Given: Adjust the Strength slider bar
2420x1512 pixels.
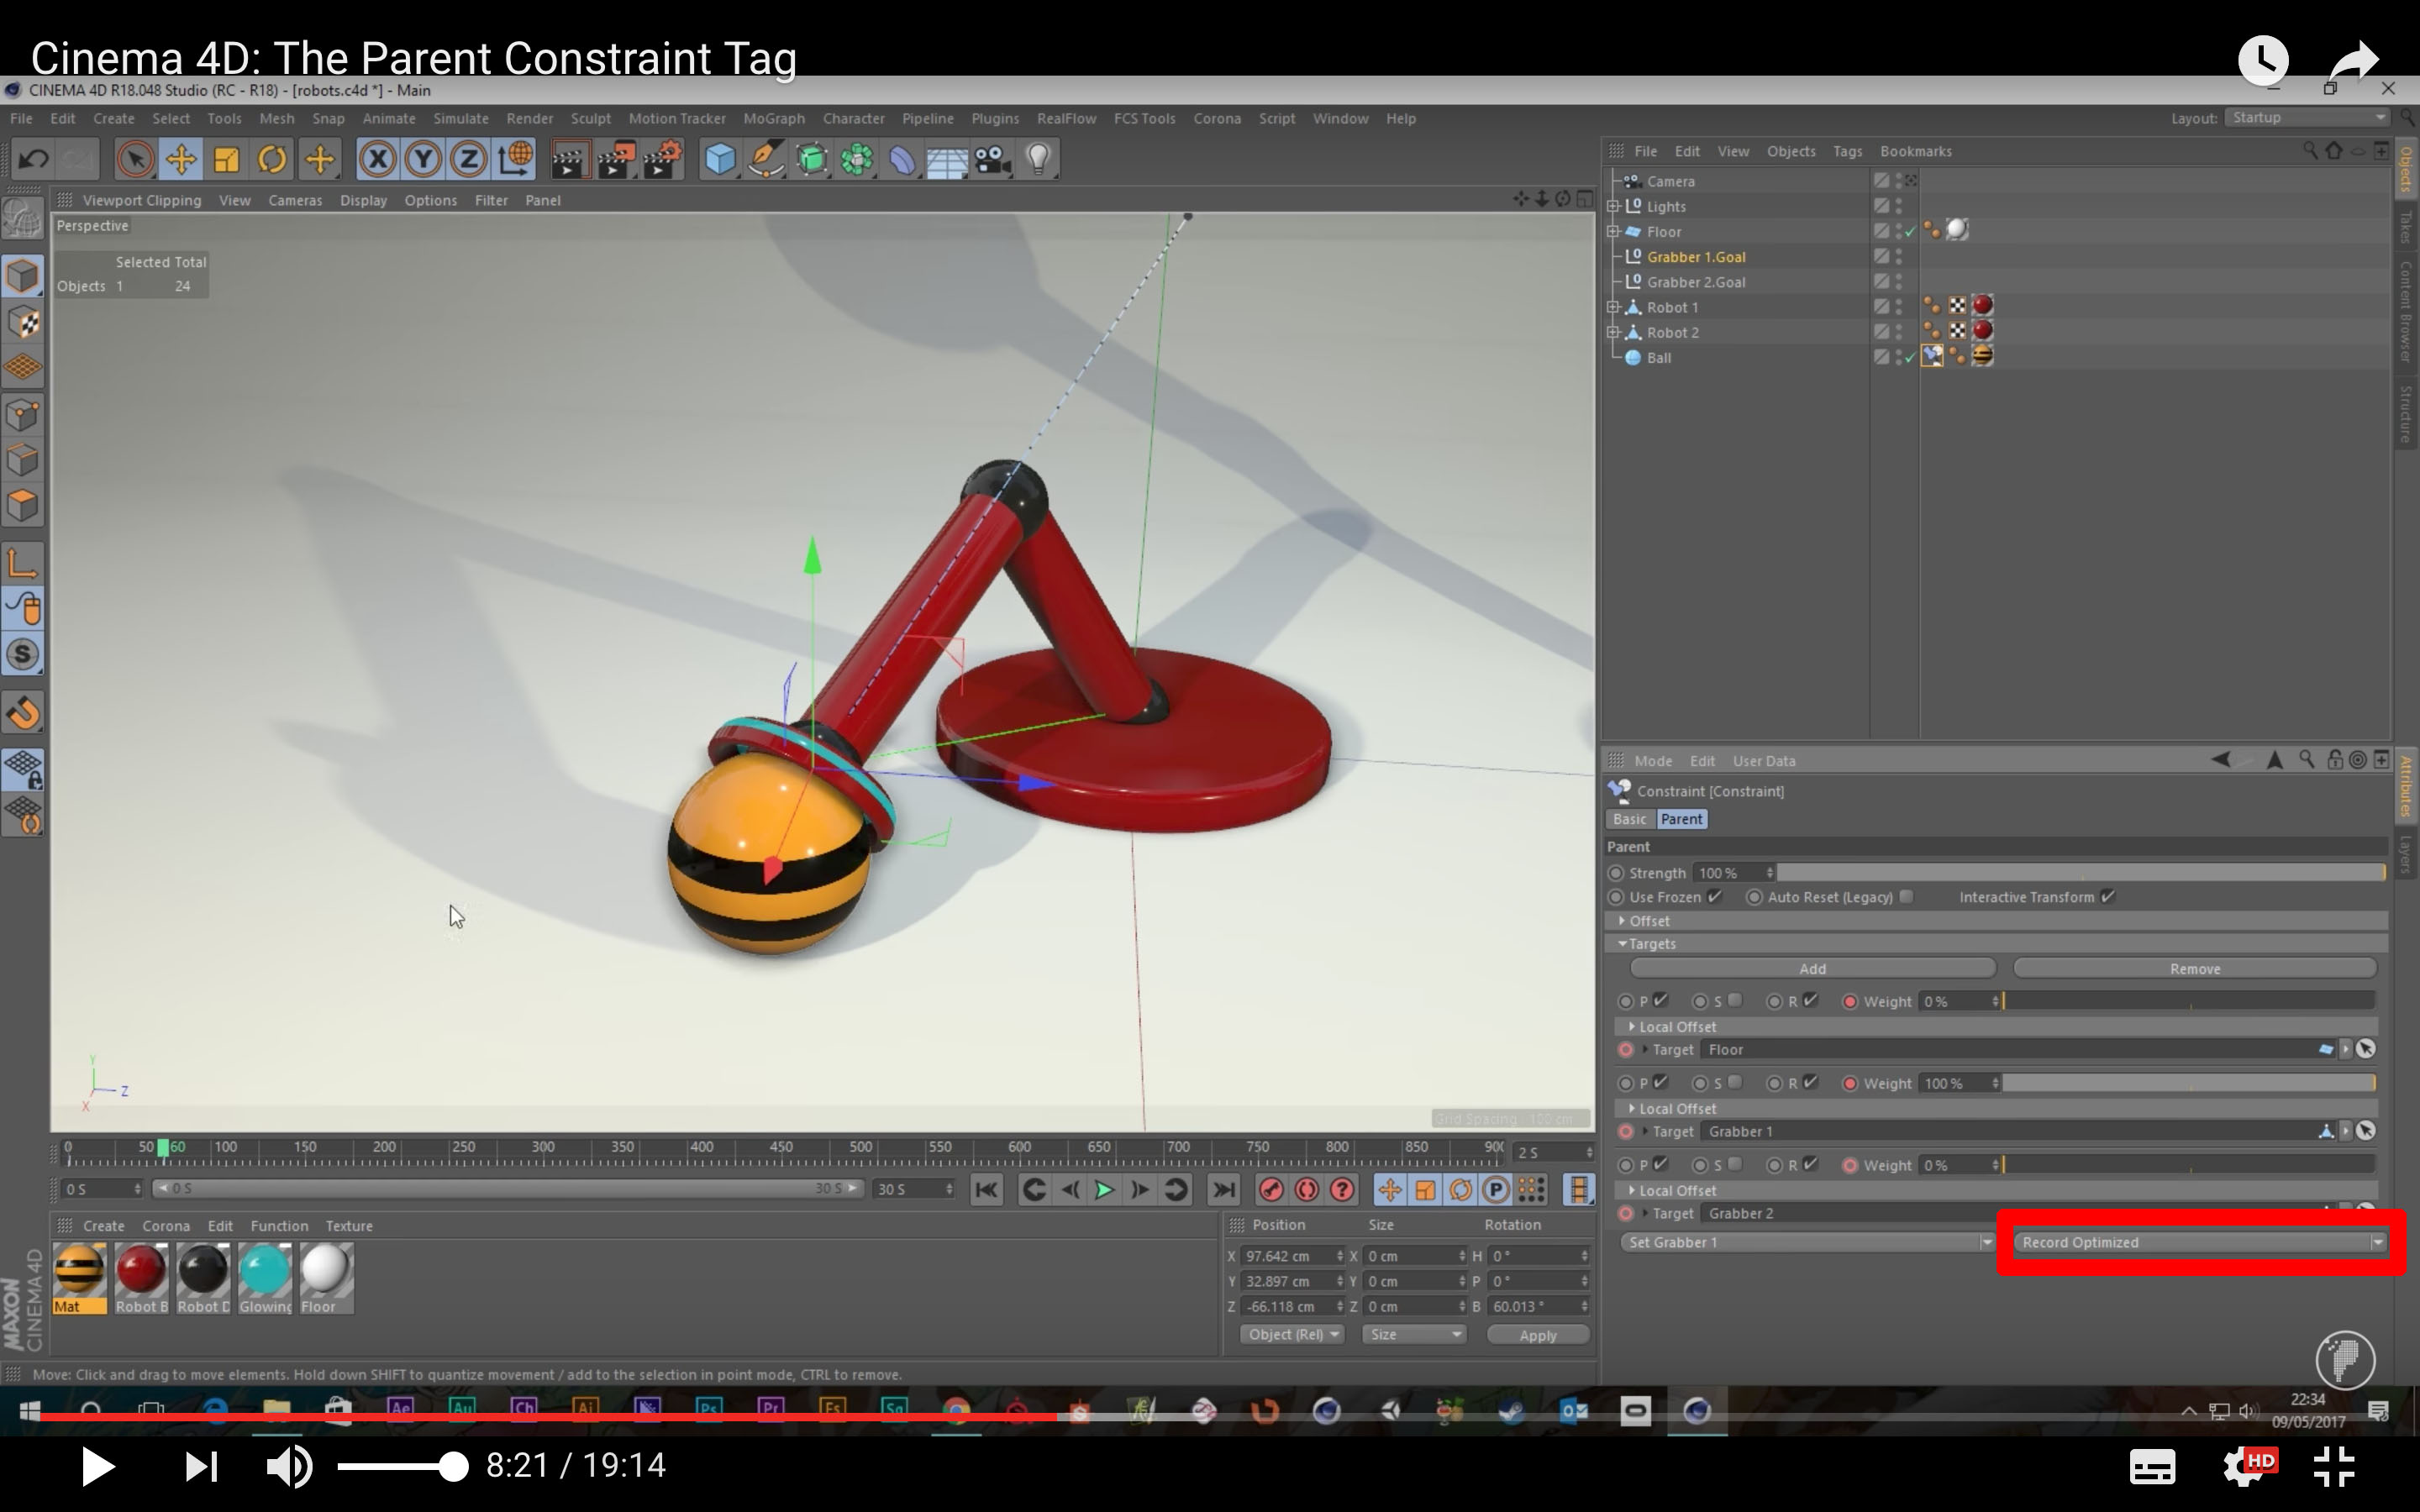Looking at the screenshot, I should [x=2081, y=873].
